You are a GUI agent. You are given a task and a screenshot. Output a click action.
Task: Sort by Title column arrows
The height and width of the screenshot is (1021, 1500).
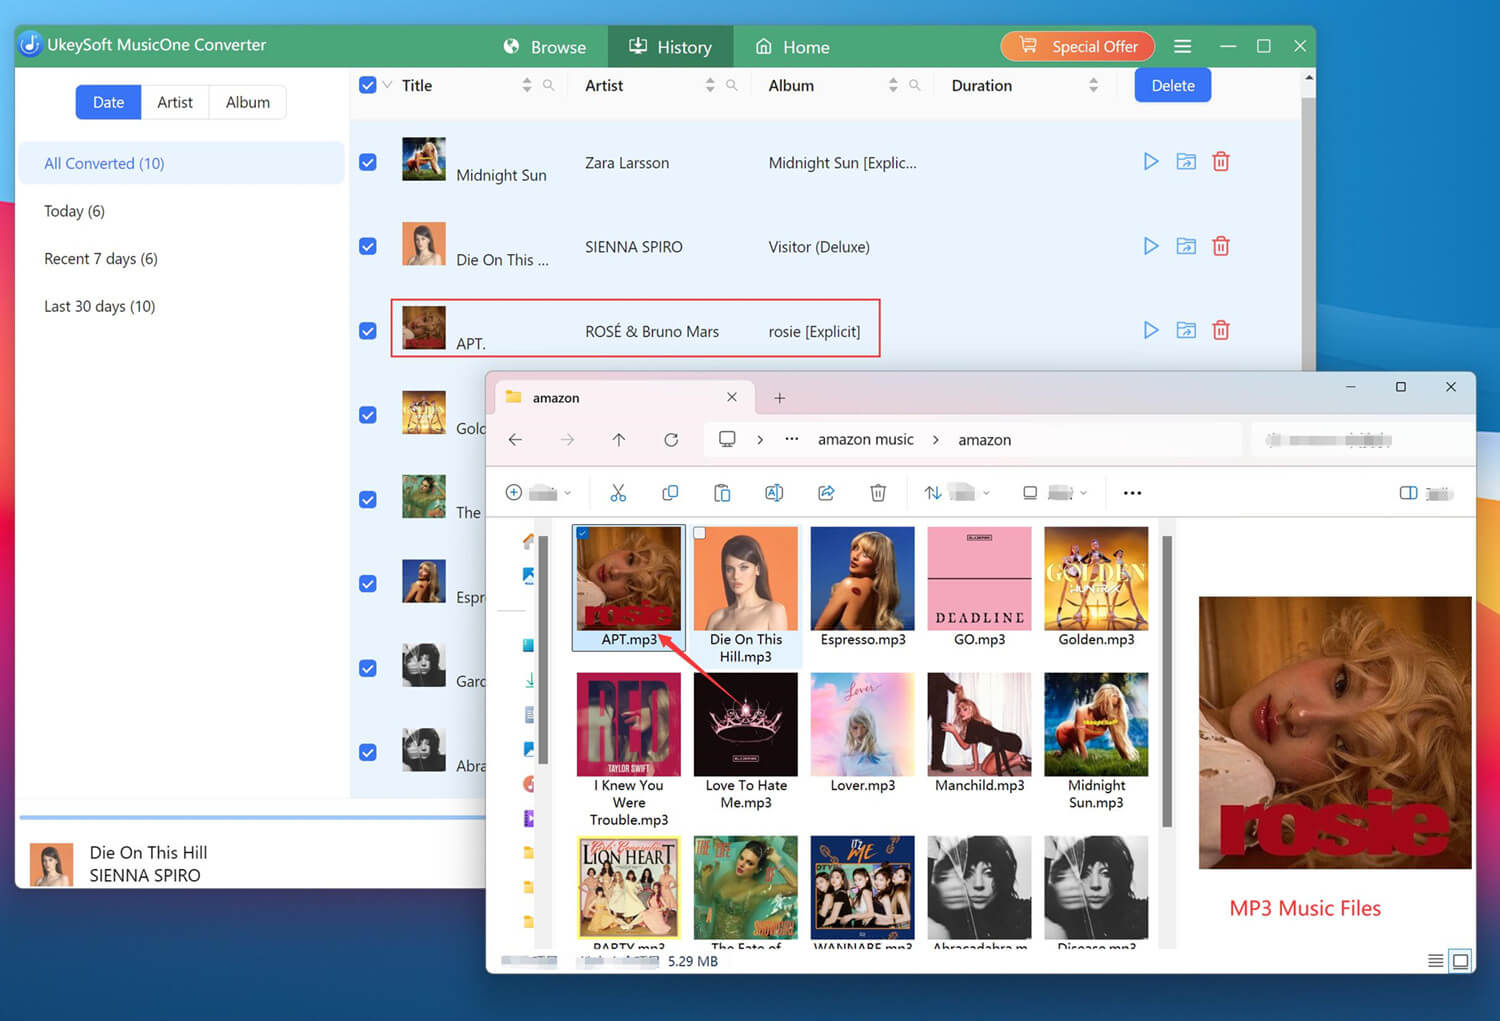(527, 86)
